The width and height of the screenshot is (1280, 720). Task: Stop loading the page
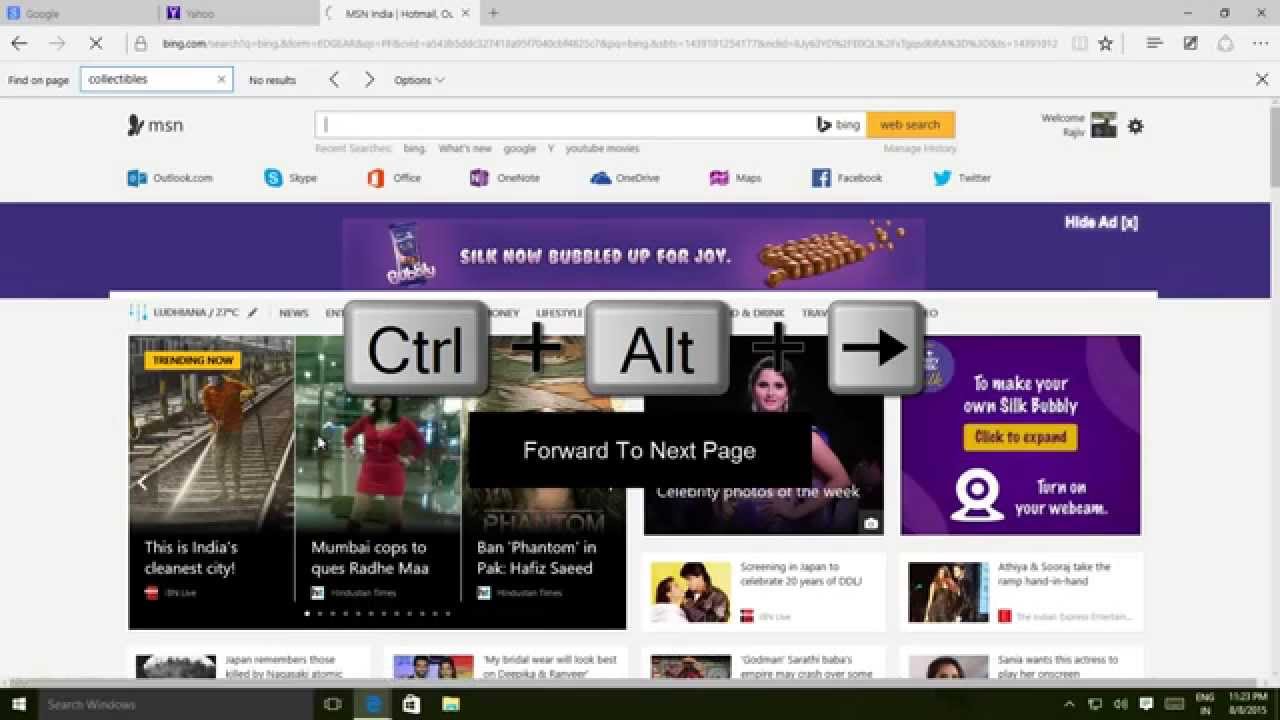[x=96, y=43]
